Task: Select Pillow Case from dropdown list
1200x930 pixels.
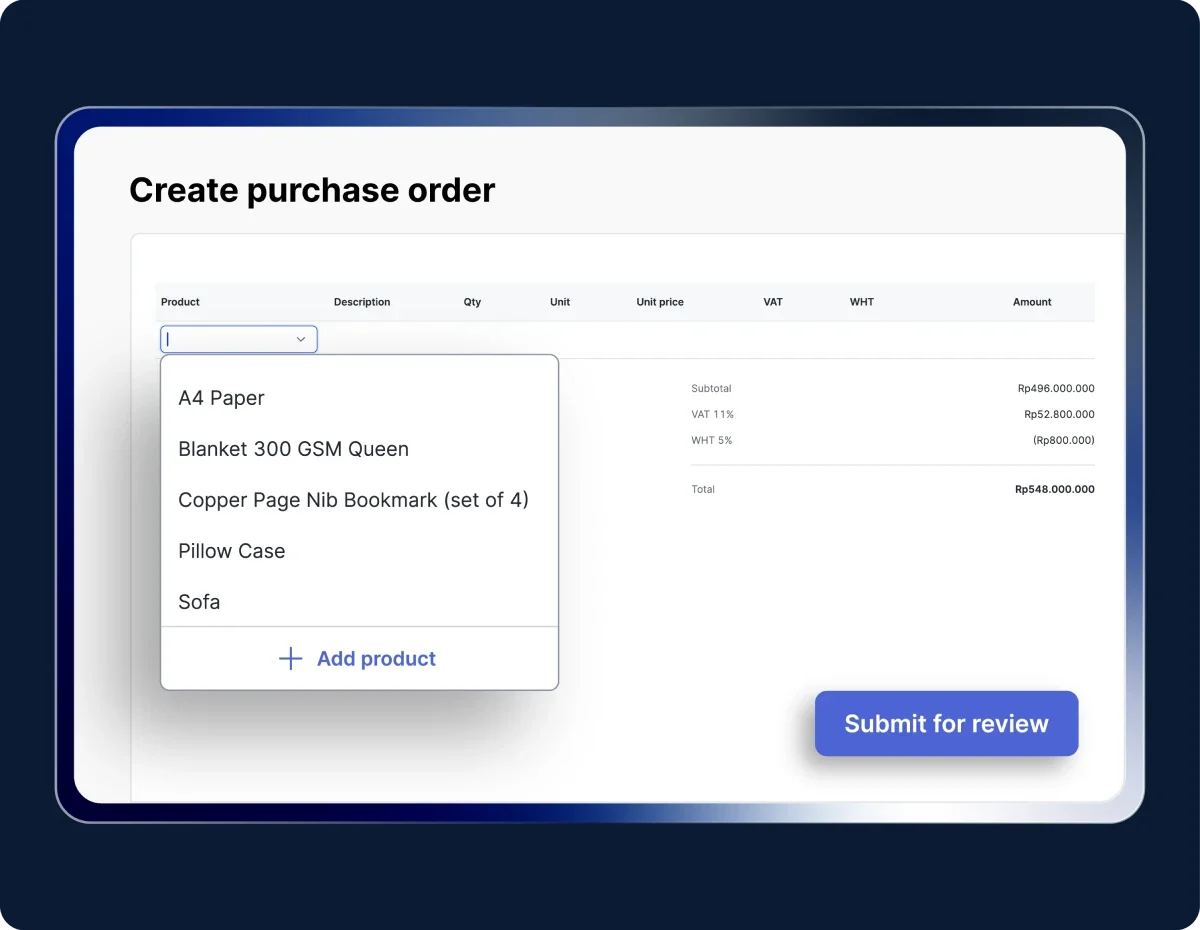Action: pyautogui.click(x=231, y=551)
